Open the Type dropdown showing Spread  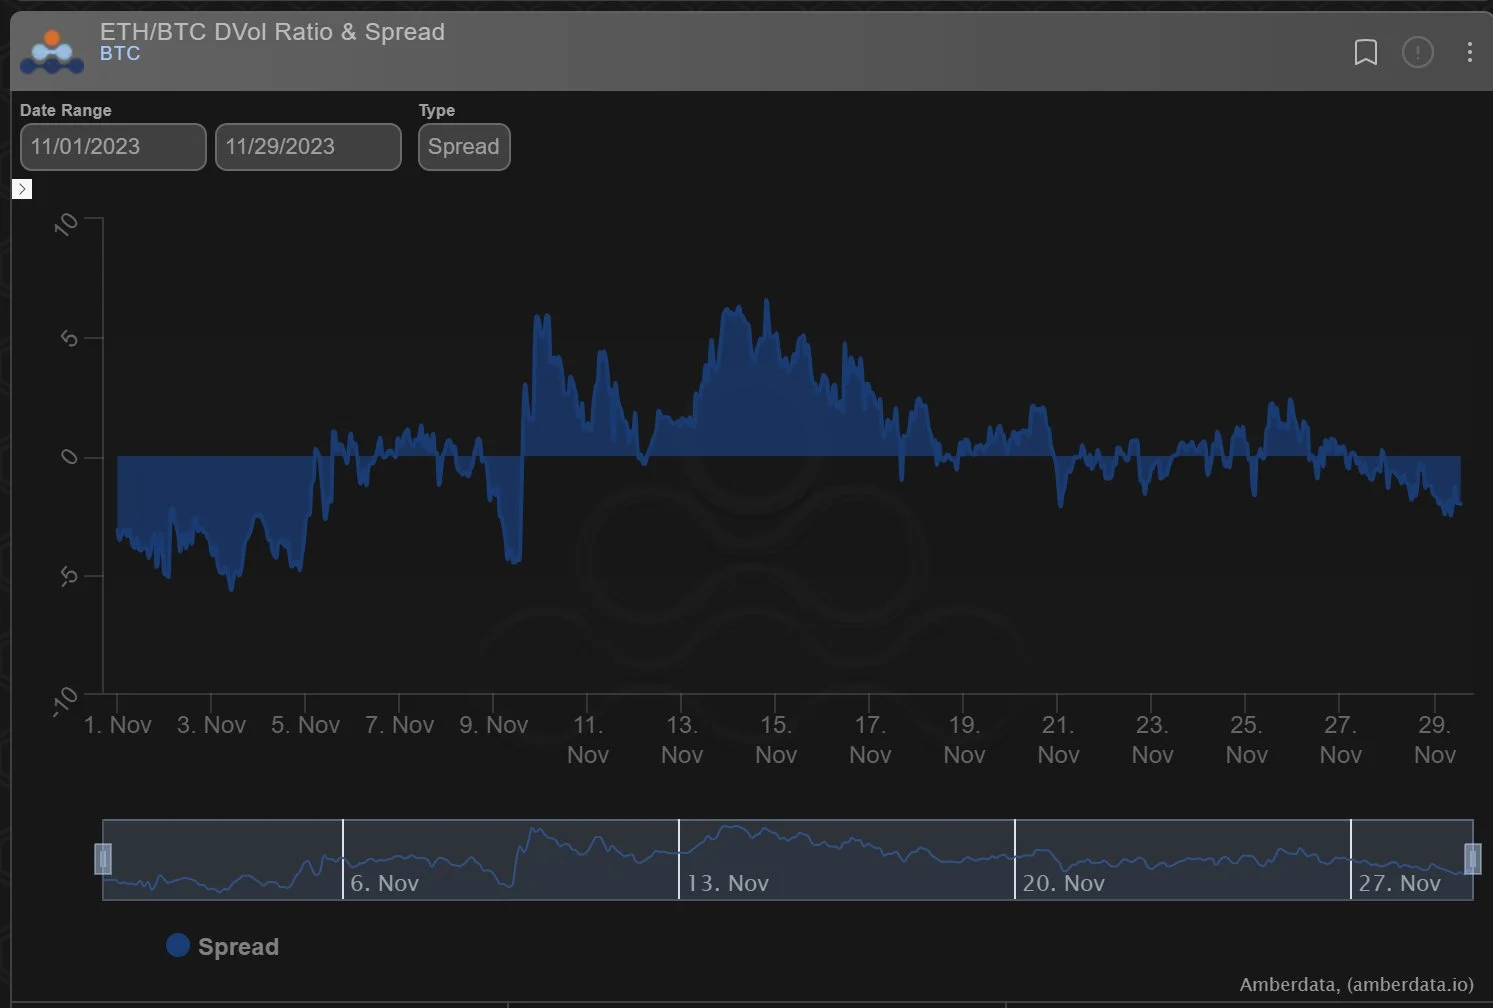coord(464,147)
